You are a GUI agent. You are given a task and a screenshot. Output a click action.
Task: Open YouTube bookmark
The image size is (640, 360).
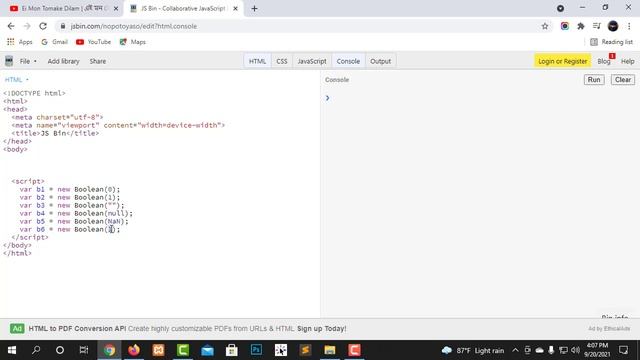point(93,42)
